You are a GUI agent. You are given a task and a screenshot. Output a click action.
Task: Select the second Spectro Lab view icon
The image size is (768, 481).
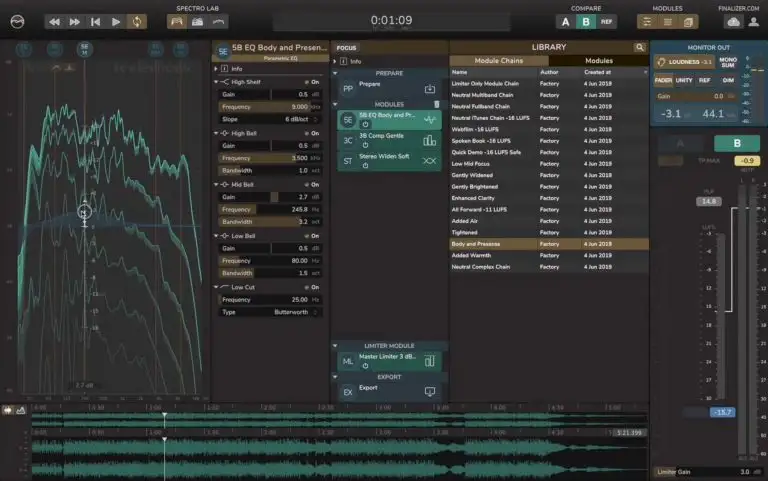197,22
